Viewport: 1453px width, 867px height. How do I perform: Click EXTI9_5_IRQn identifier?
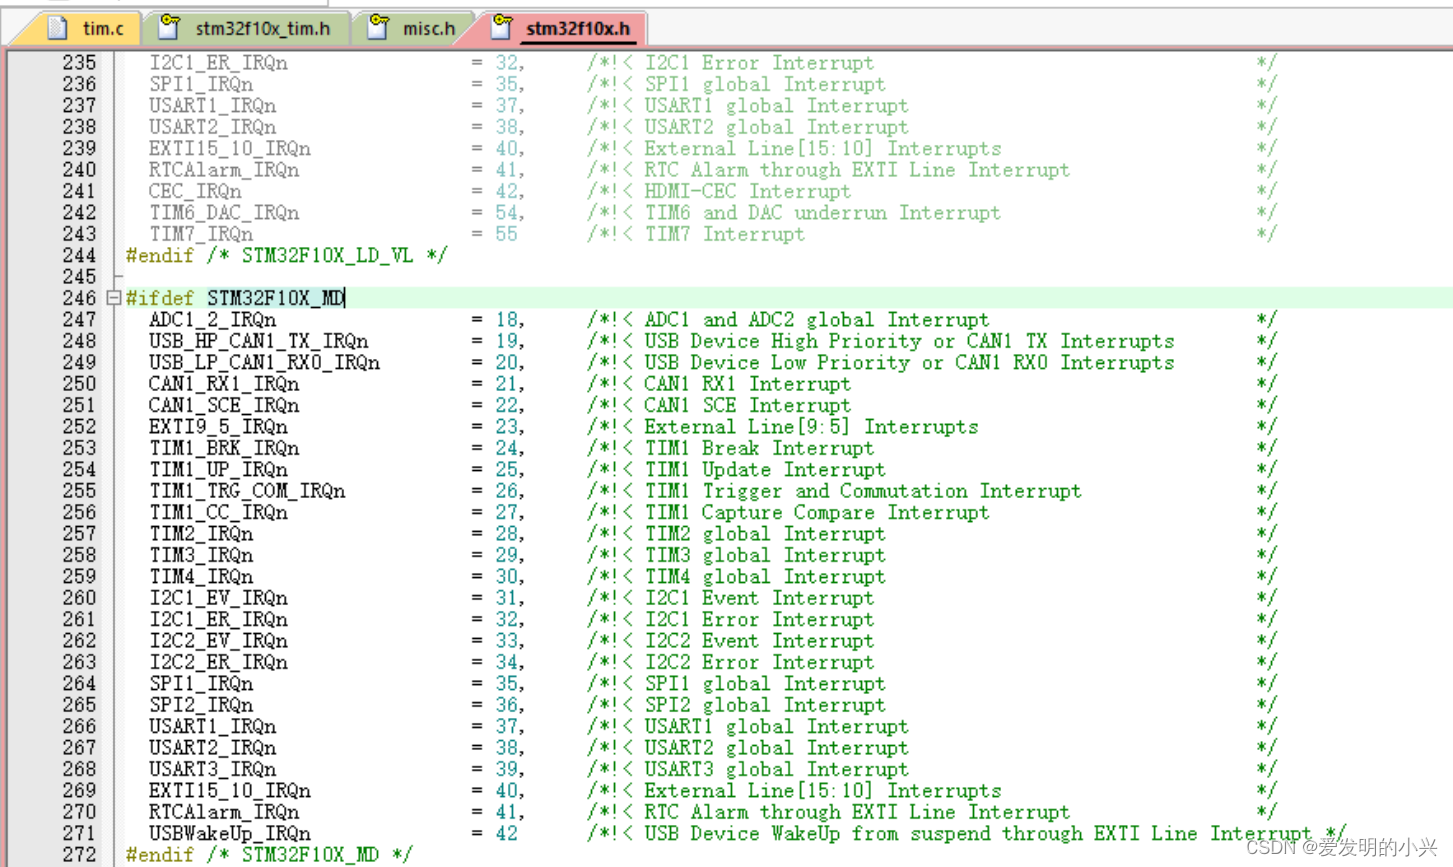click(x=218, y=427)
